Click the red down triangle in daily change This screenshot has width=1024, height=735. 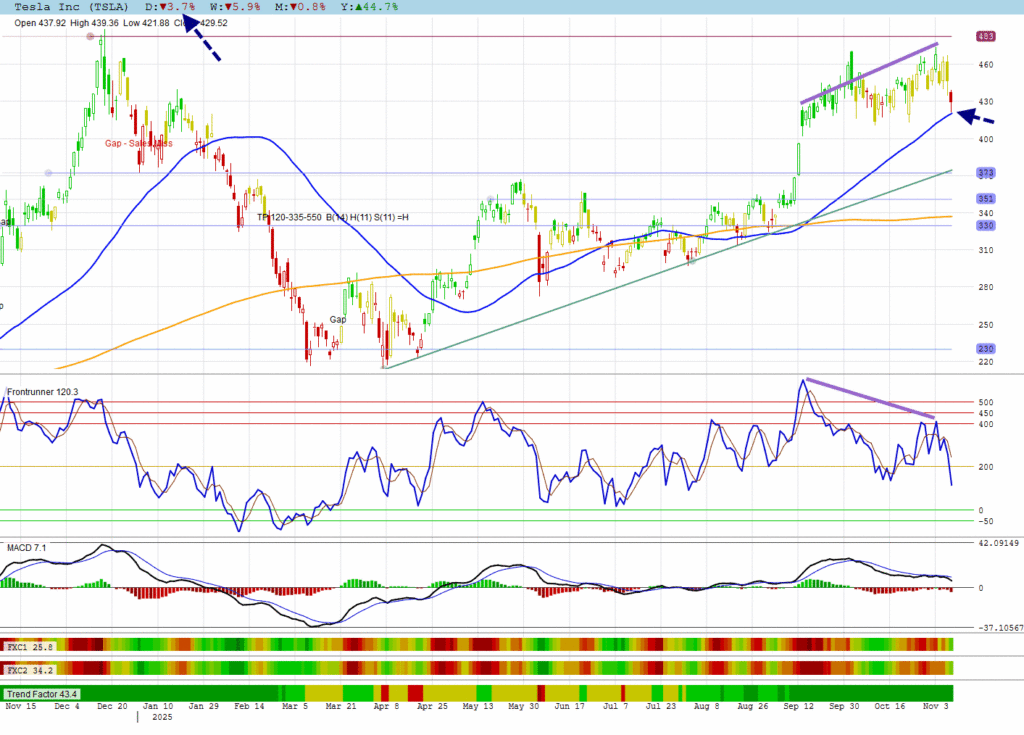pos(162,6)
